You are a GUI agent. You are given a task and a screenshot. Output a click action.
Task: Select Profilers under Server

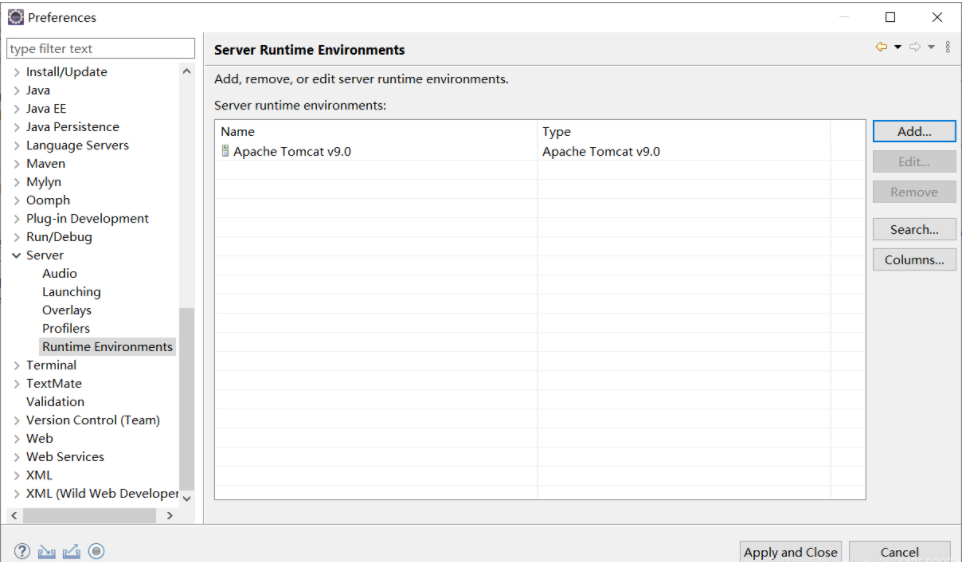66,328
